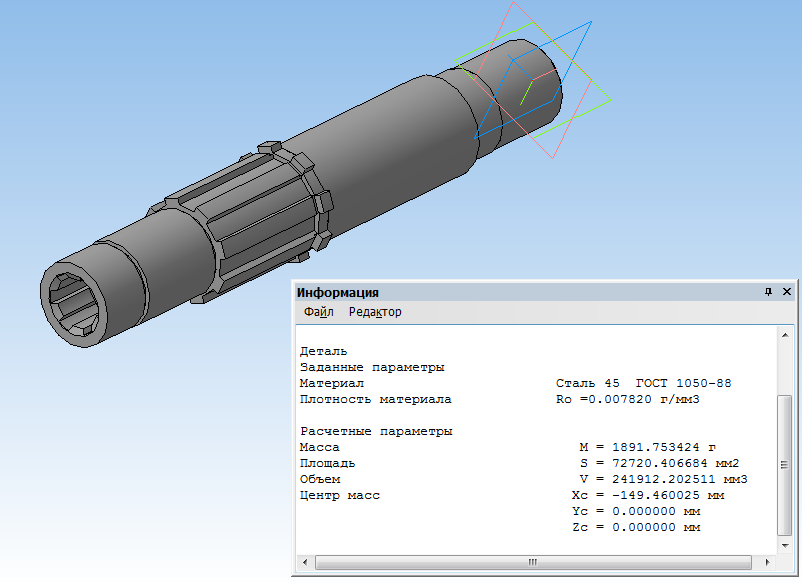Image resolution: width=802 pixels, height=582 pixels.
Task: Click the Yc = 0.000000 мм value
Action: click(636, 511)
